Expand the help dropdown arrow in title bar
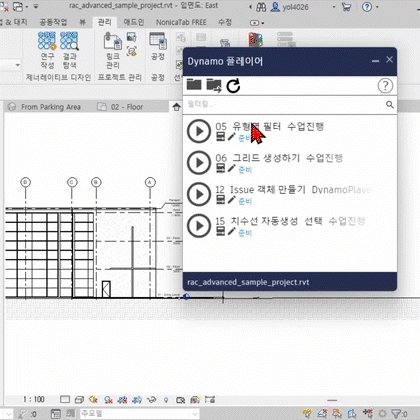 click(377, 7)
